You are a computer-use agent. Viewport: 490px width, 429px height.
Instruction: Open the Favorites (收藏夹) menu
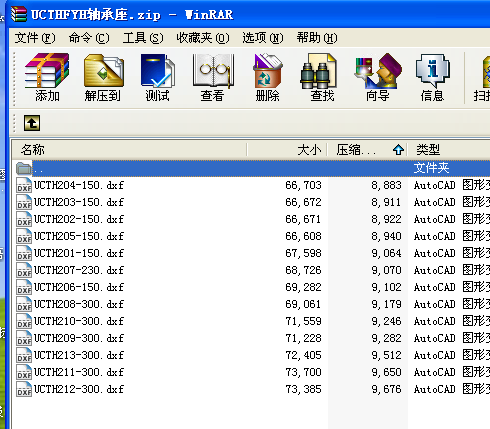pos(203,38)
